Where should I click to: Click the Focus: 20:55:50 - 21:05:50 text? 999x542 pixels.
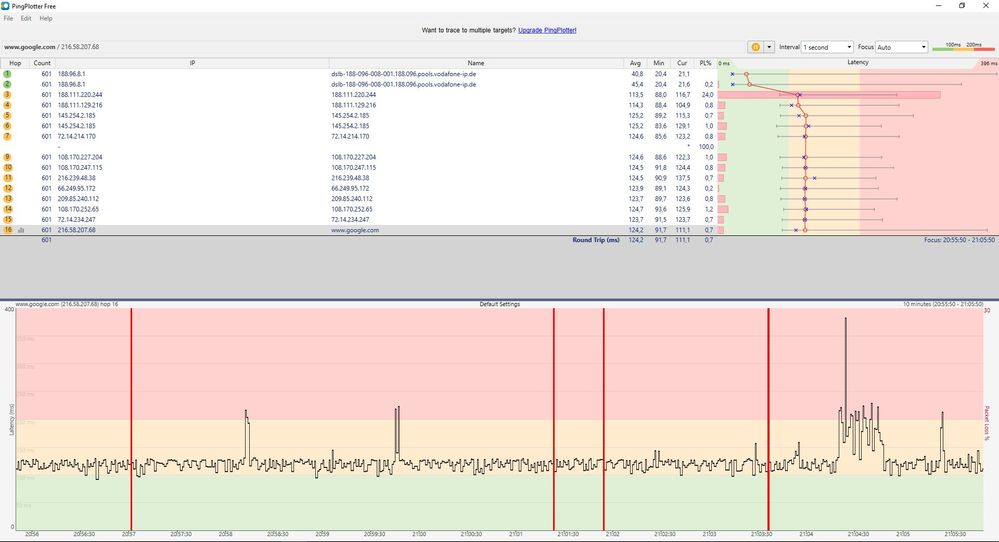(959, 240)
